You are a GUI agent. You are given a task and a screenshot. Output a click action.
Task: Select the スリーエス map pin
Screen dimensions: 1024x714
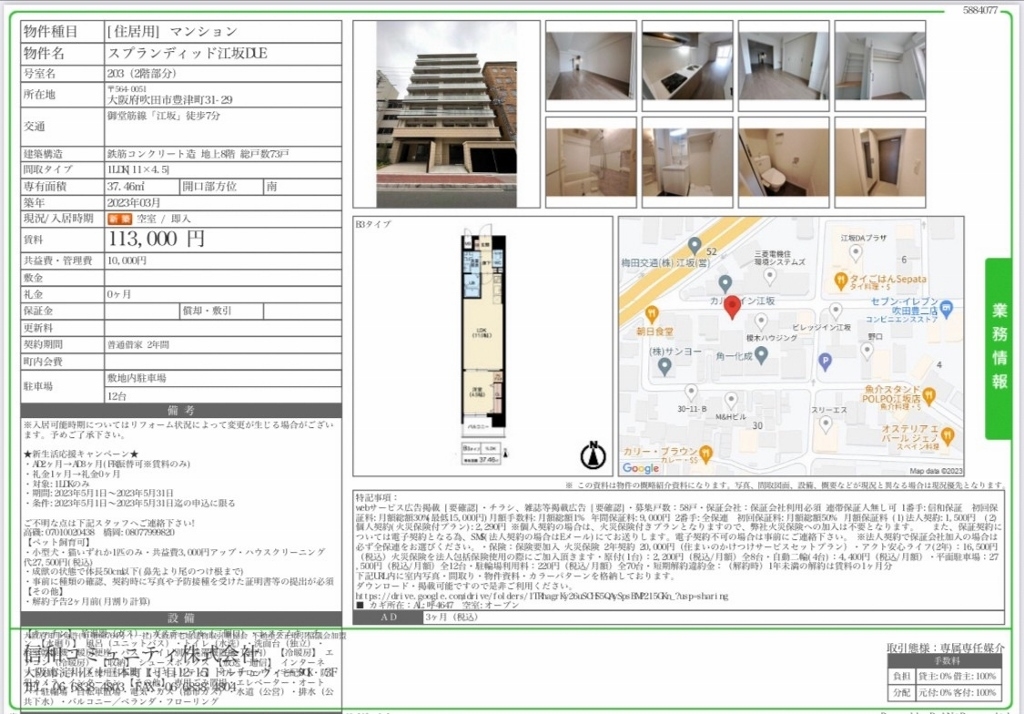pyautogui.click(x=825, y=425)
